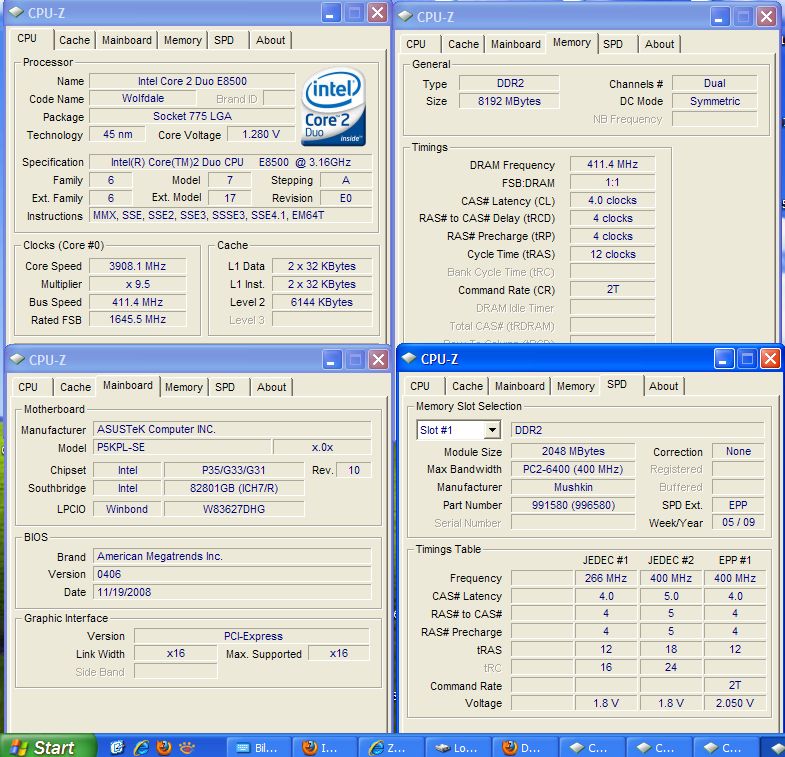Open Cache tab in the Processor window
785x757 pixels.
pyautogui.click(x=75, y=40)
